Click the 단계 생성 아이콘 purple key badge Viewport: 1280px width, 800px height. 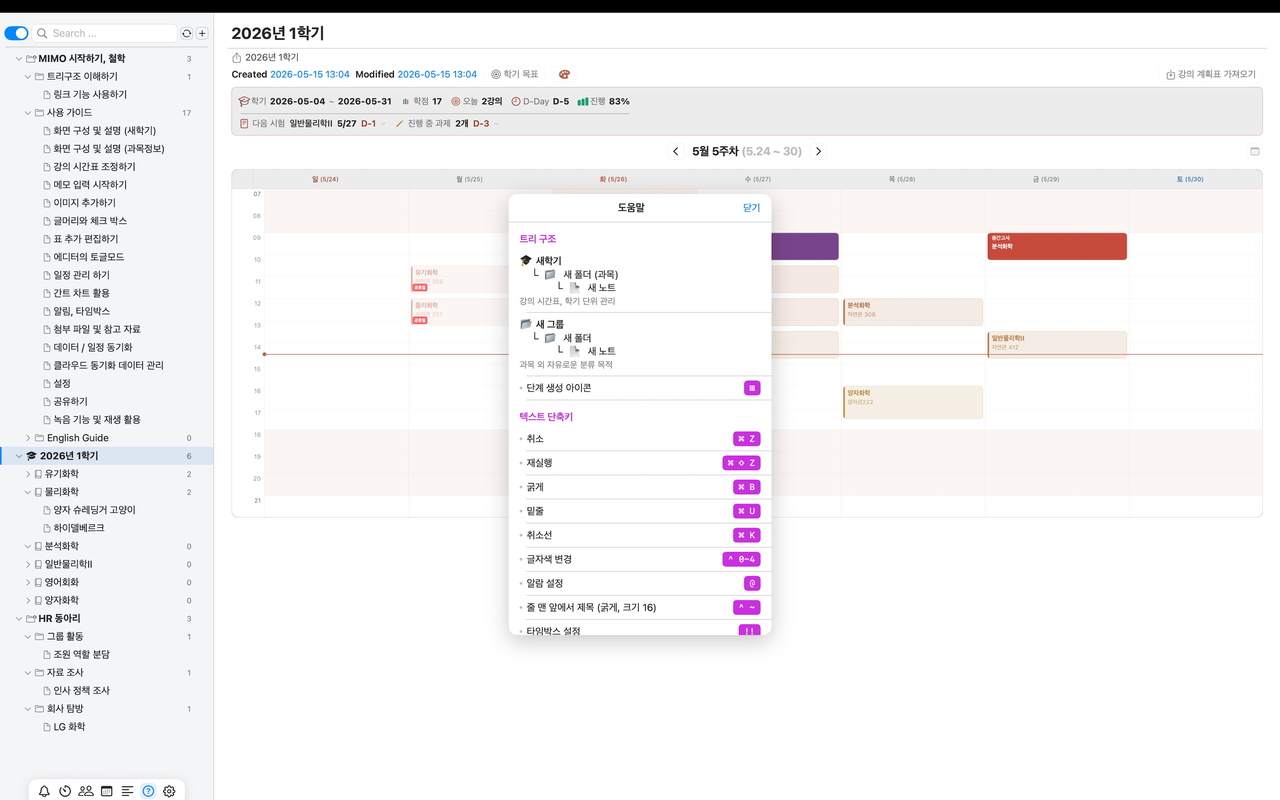click(x=752, y=388)
